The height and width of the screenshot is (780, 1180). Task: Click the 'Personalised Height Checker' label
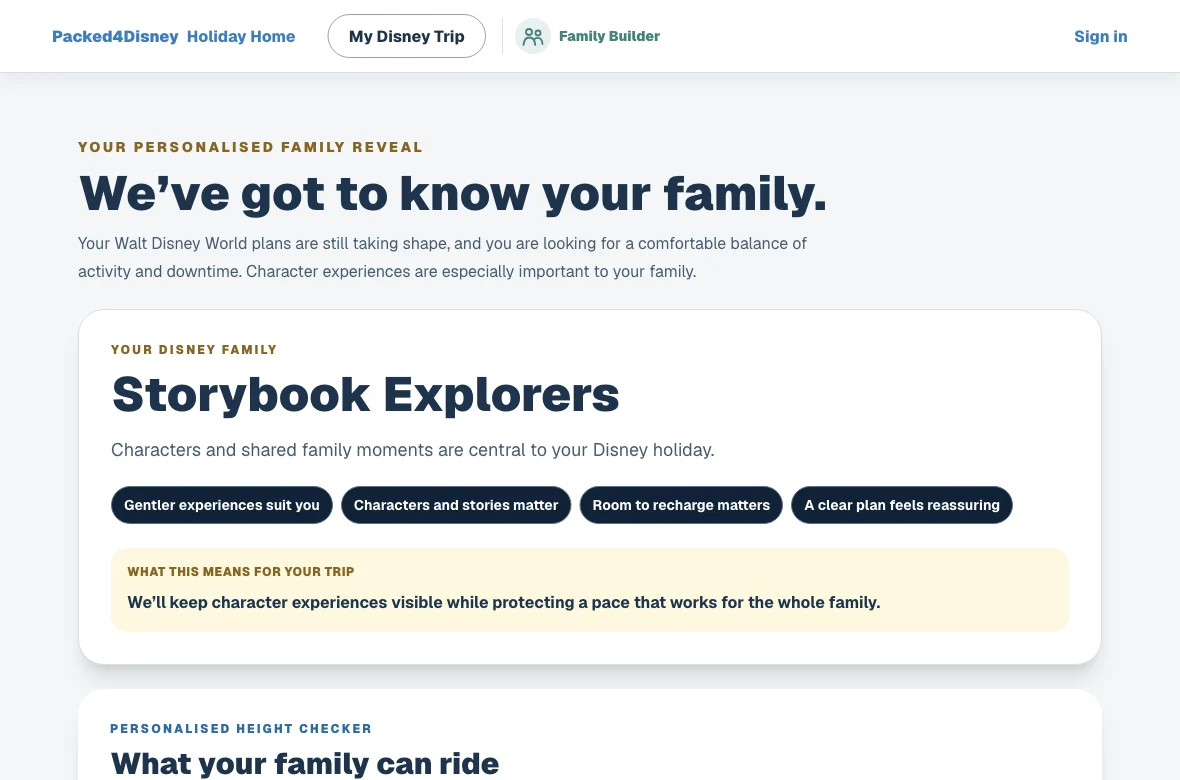[241, 728]
